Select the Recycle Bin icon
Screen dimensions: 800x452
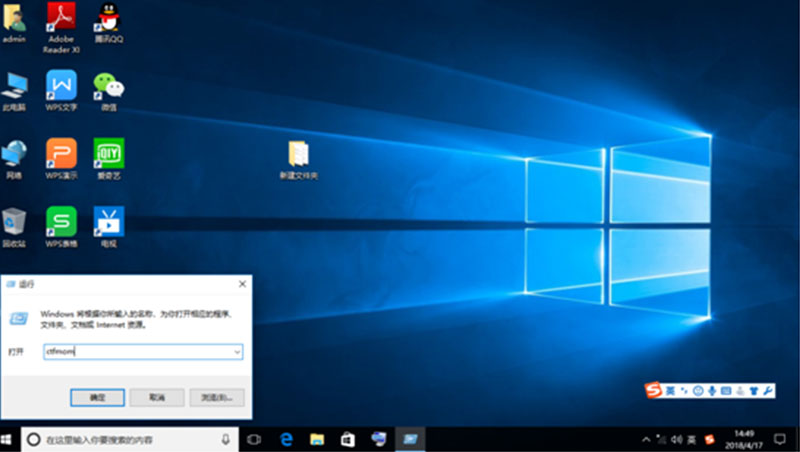[14, 222]
